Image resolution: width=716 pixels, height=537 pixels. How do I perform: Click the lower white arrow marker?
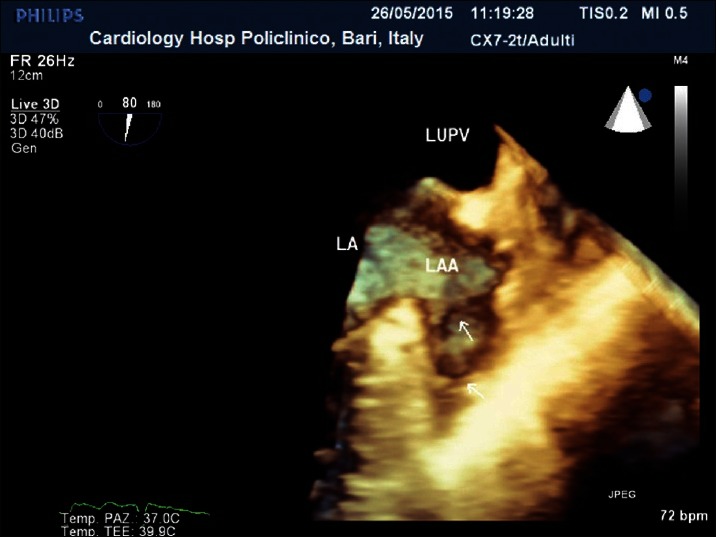point(477,391)
